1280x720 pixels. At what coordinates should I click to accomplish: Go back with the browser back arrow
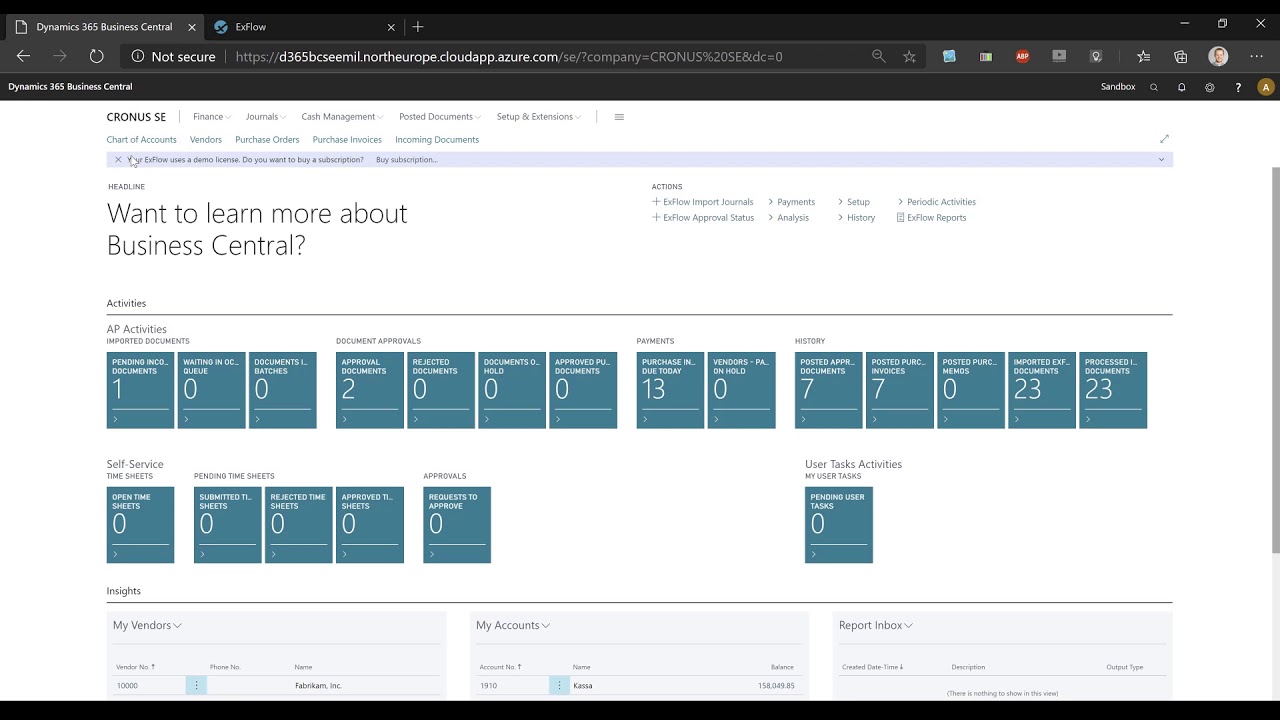tap(24, 57)
